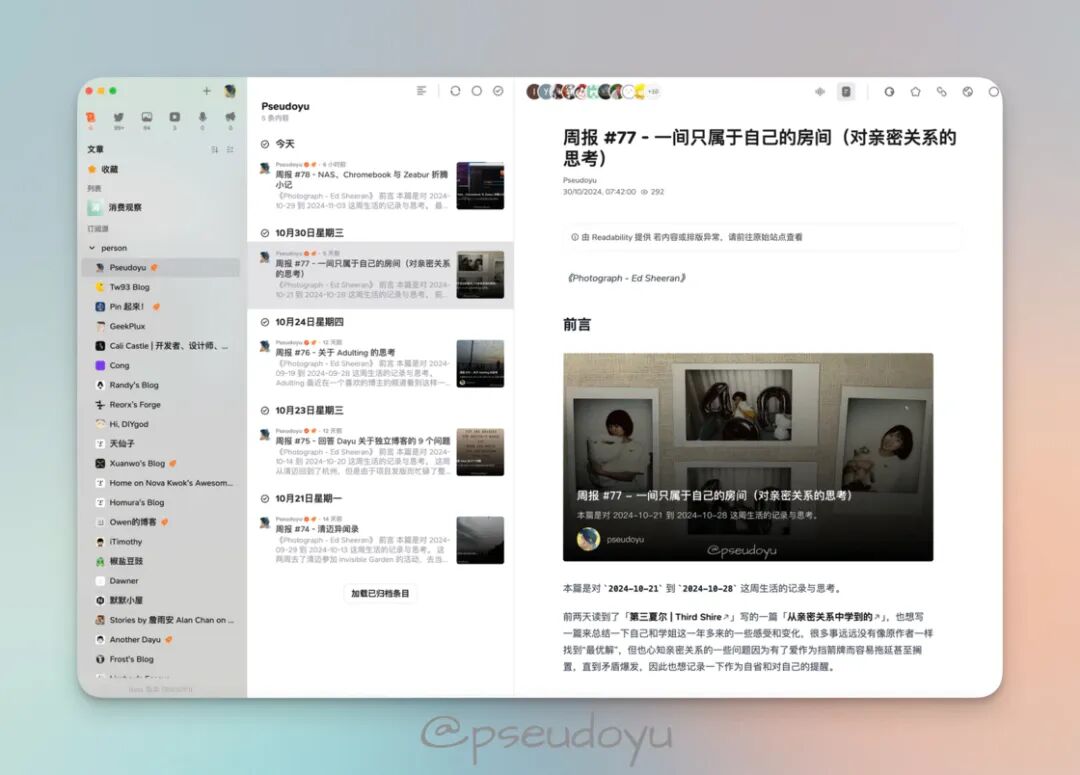Toggle the Readability view button
1080x775 pixels.
pos(846,92)
